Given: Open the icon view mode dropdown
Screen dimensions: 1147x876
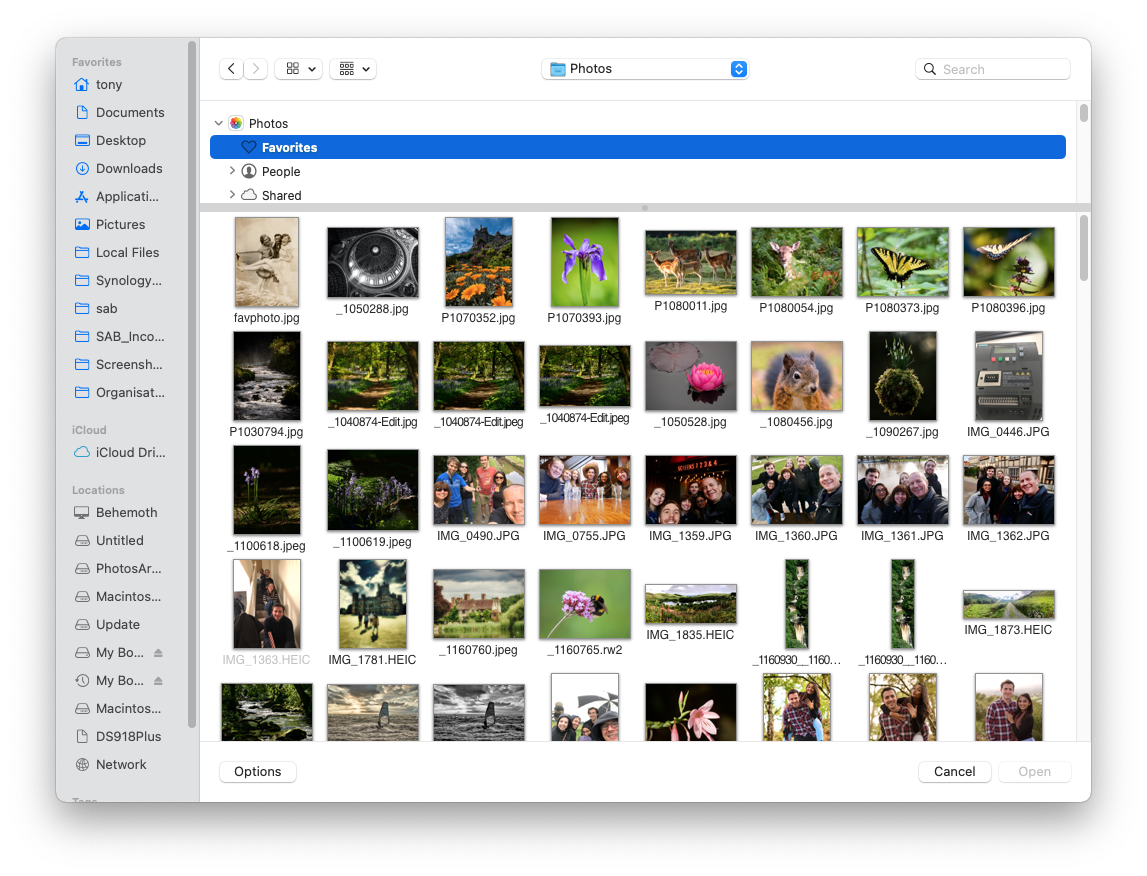Looking at the screenshot, I should coord(298,69).
